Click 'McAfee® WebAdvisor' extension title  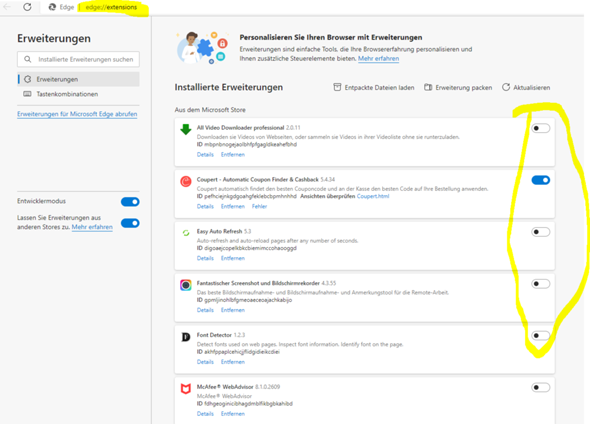pyautogui.click(x=225, y=387)
